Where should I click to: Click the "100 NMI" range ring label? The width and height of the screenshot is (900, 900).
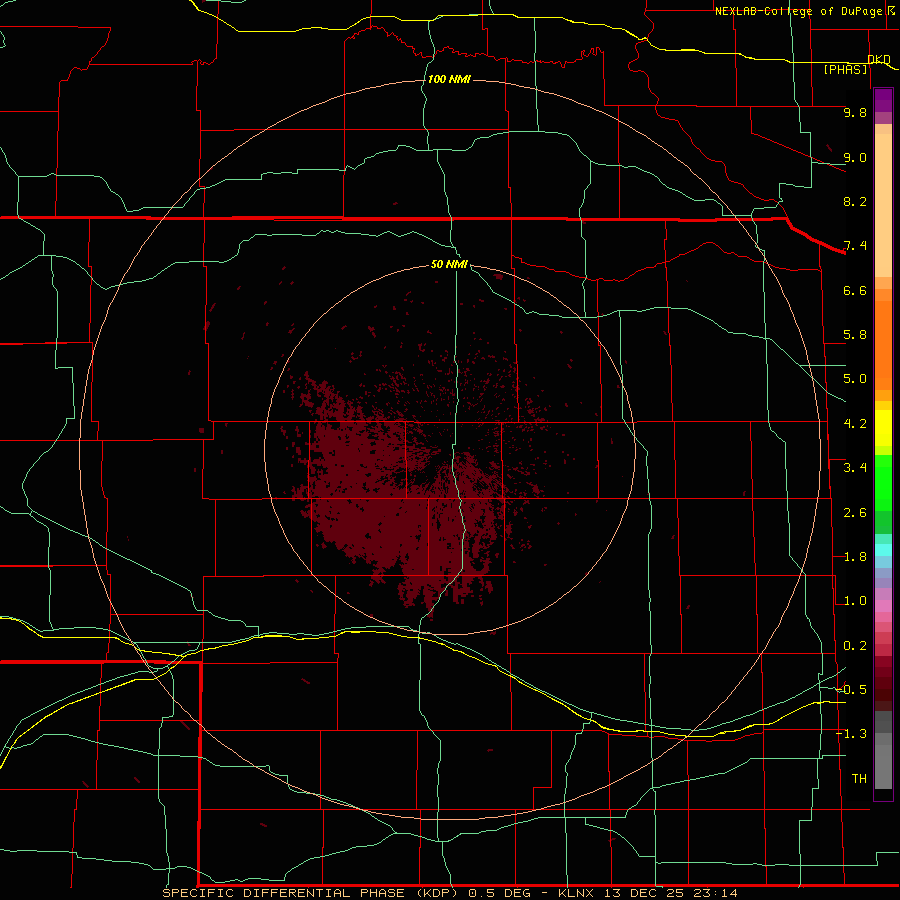point(449,79)
